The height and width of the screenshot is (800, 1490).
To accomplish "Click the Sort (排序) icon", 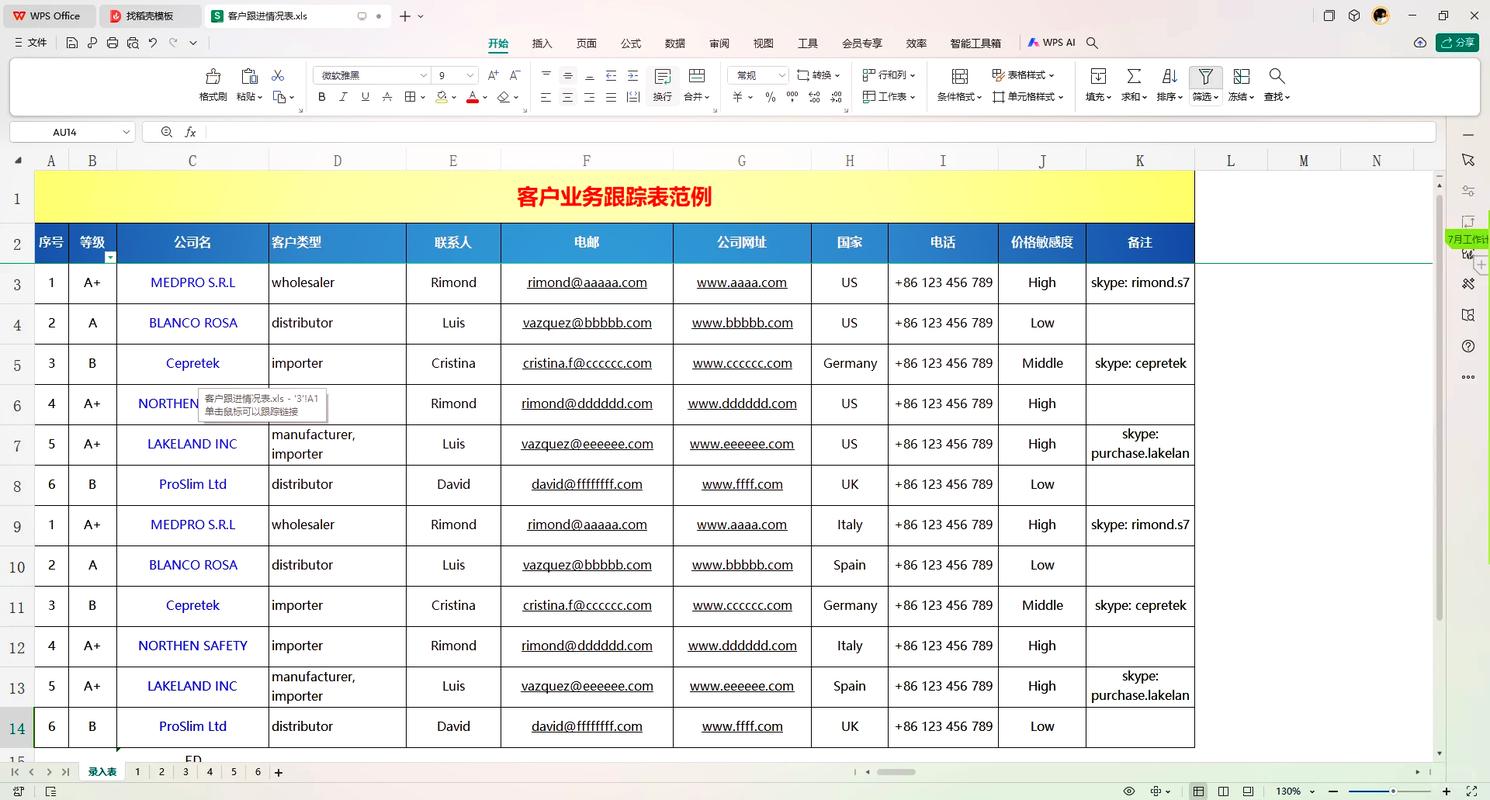I will (x=1169, y=76).
